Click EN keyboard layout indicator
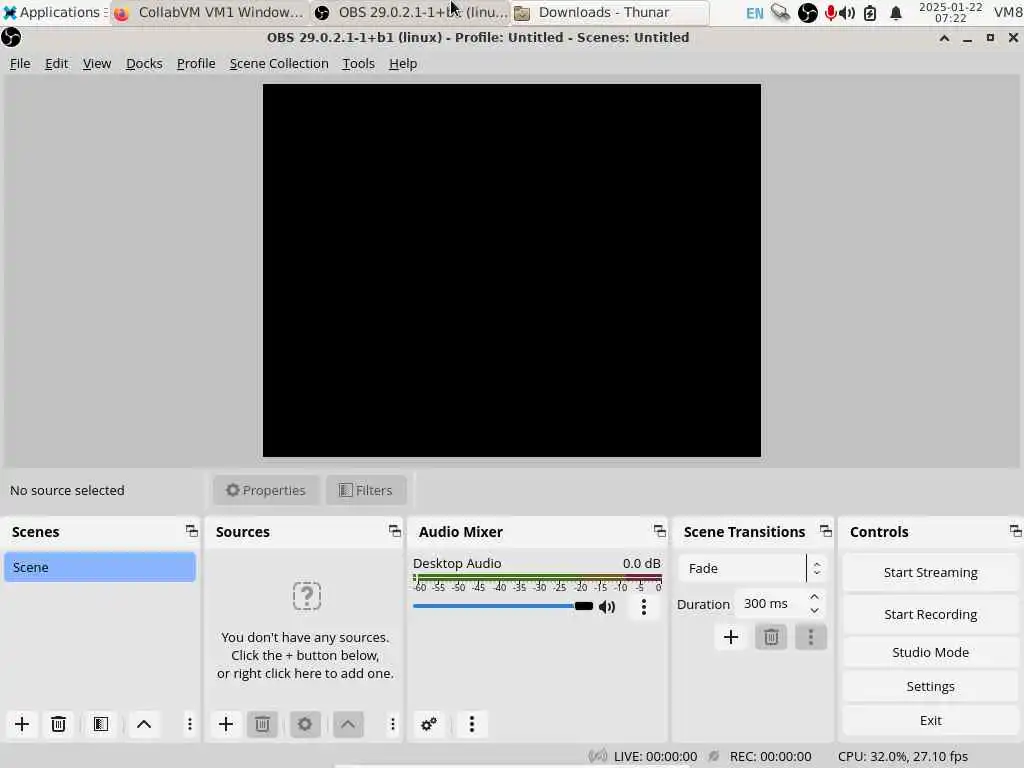 click(754, 12)
